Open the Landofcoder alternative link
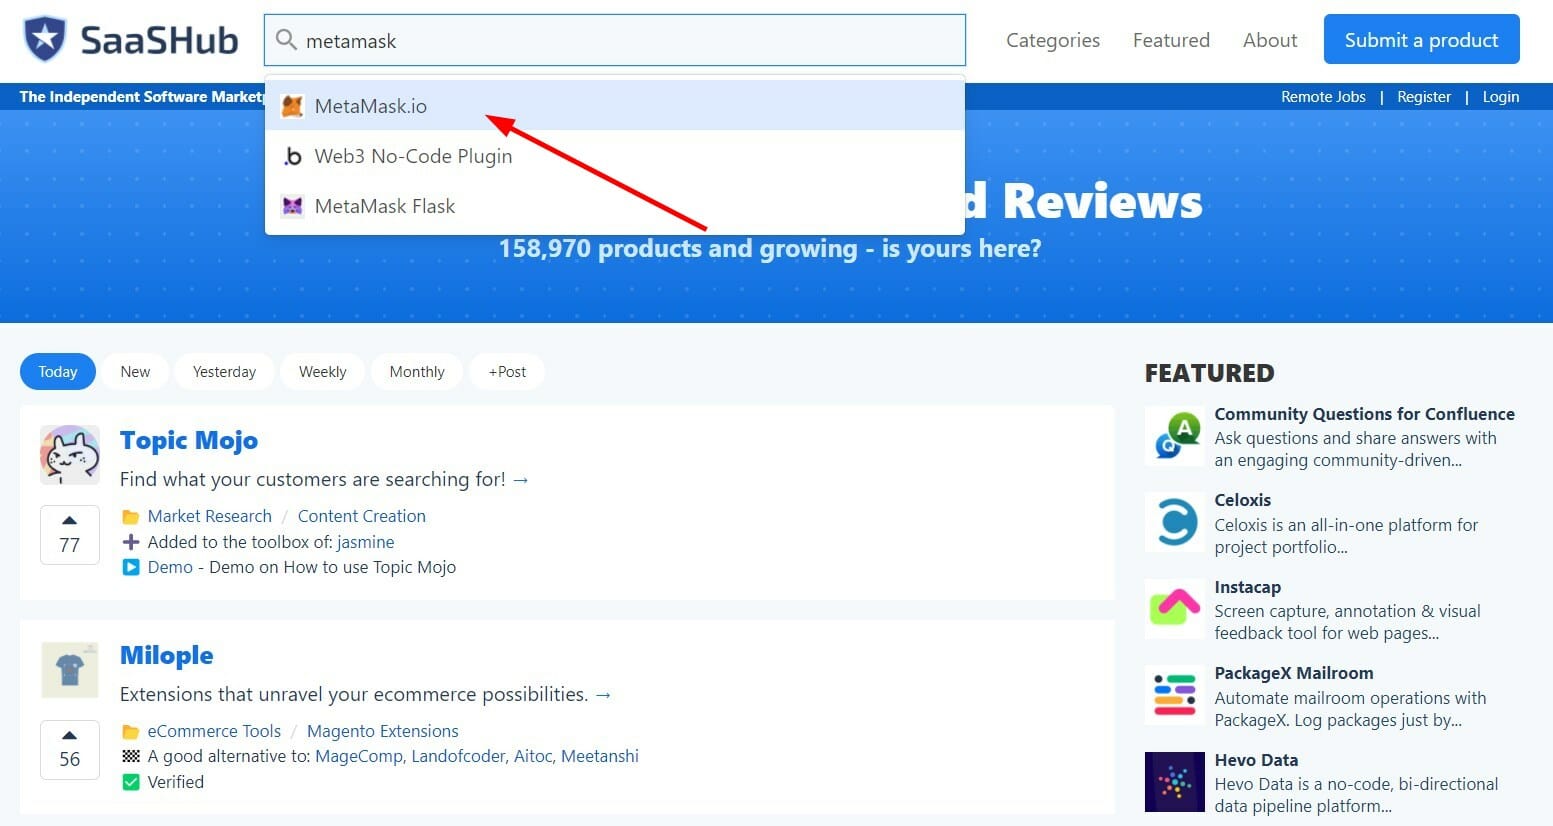Image resolution: width=1553 pixels, height=826 pixels. point(459,756)
